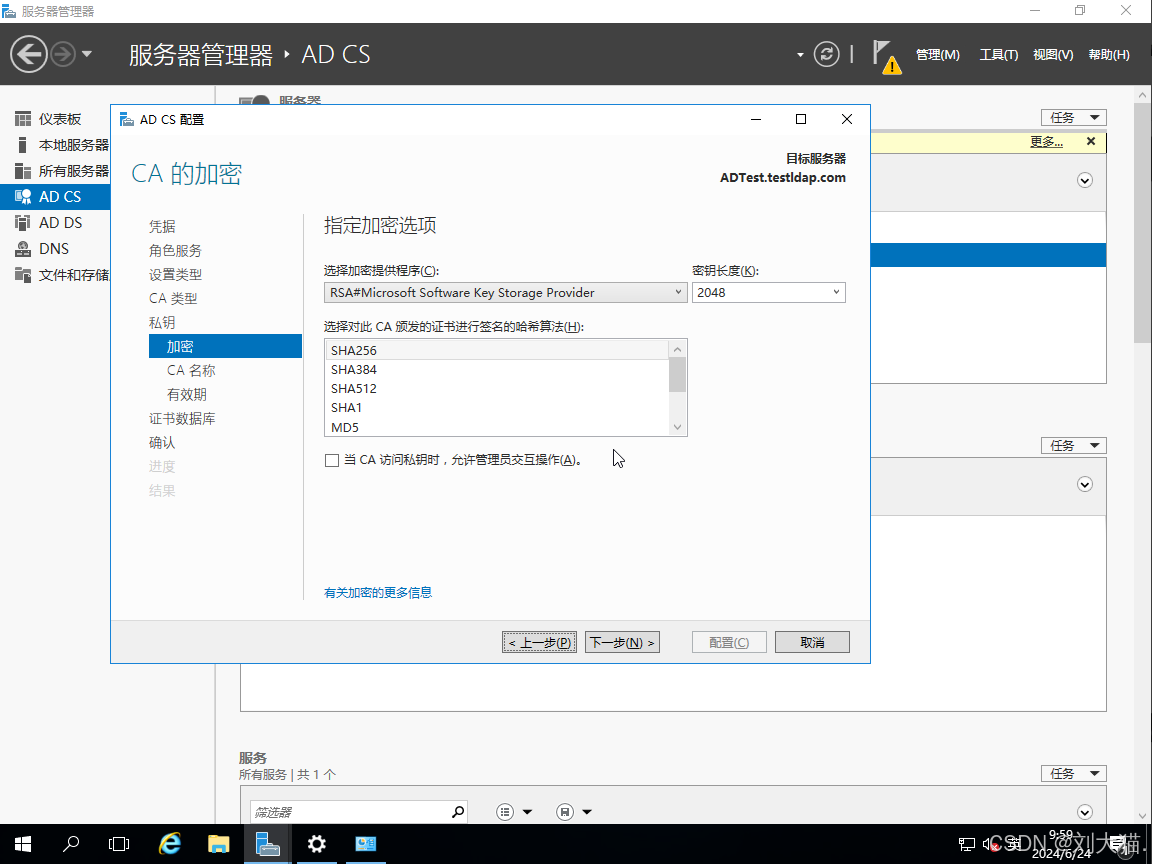Open the navigation history dropdown arrow
The height and width of the screenshot is (864, 1152).
click(x=87, y=54)
